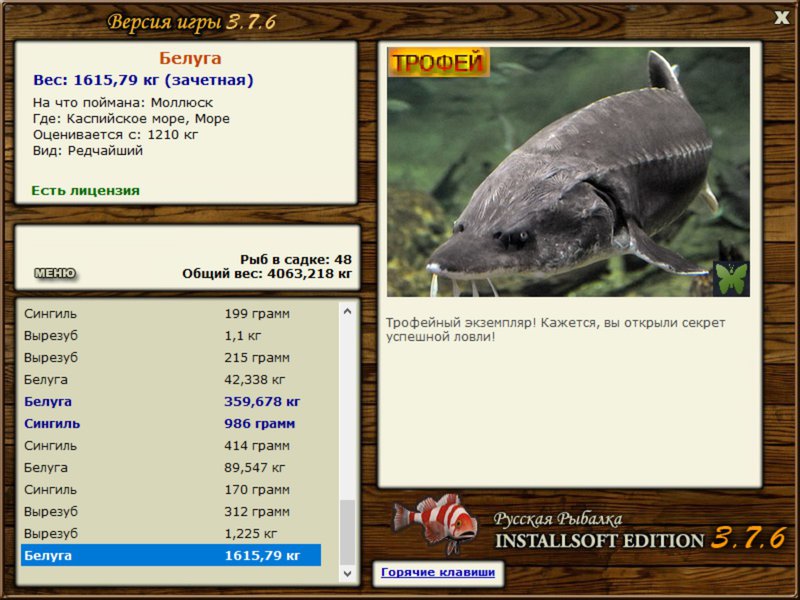Click the На что поймана: Моллюск line
Screen dimensions: 800x600
[123, 103]
